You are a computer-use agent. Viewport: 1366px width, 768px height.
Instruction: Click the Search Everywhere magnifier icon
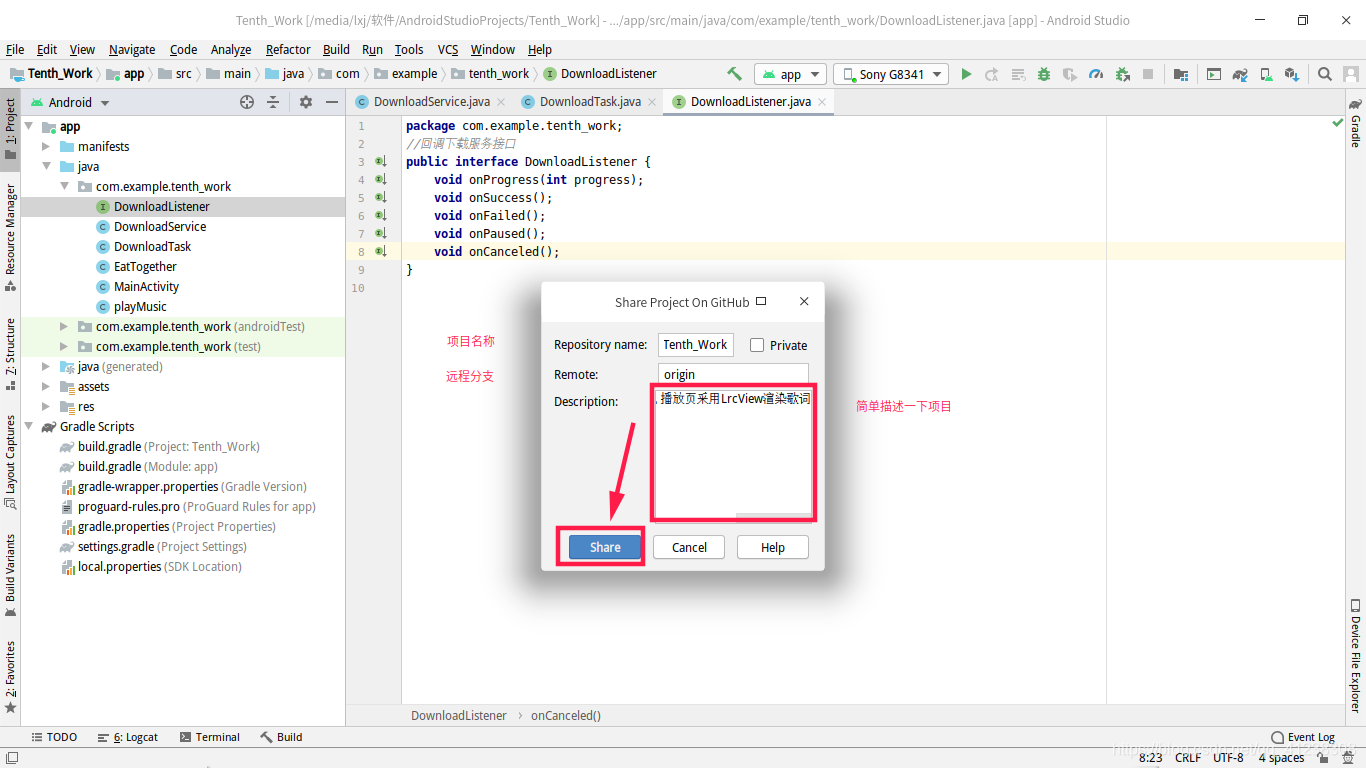(1325, 74)
